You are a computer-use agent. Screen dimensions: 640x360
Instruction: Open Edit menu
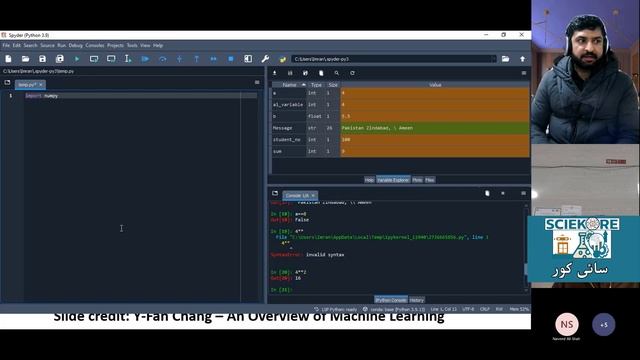click(16, 46)
